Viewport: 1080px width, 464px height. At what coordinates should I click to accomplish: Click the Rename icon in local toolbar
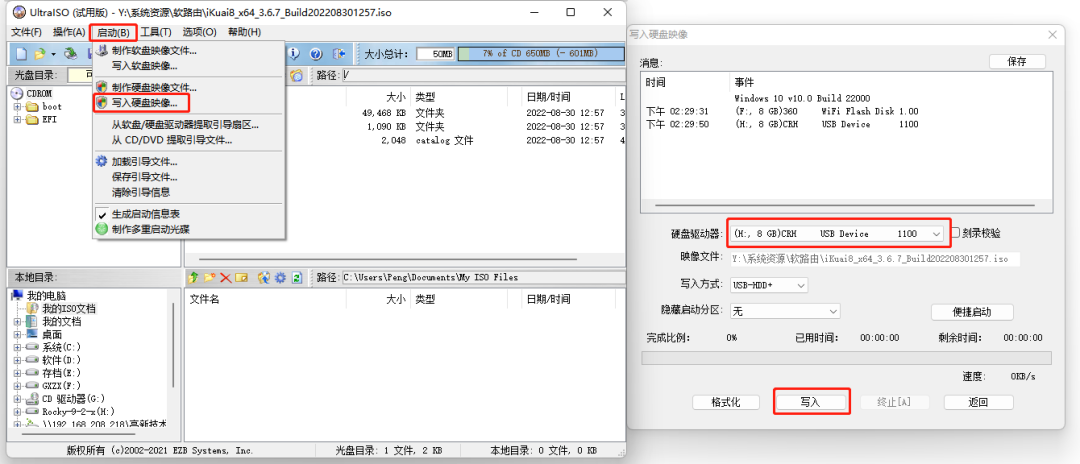tap(241, 277)
